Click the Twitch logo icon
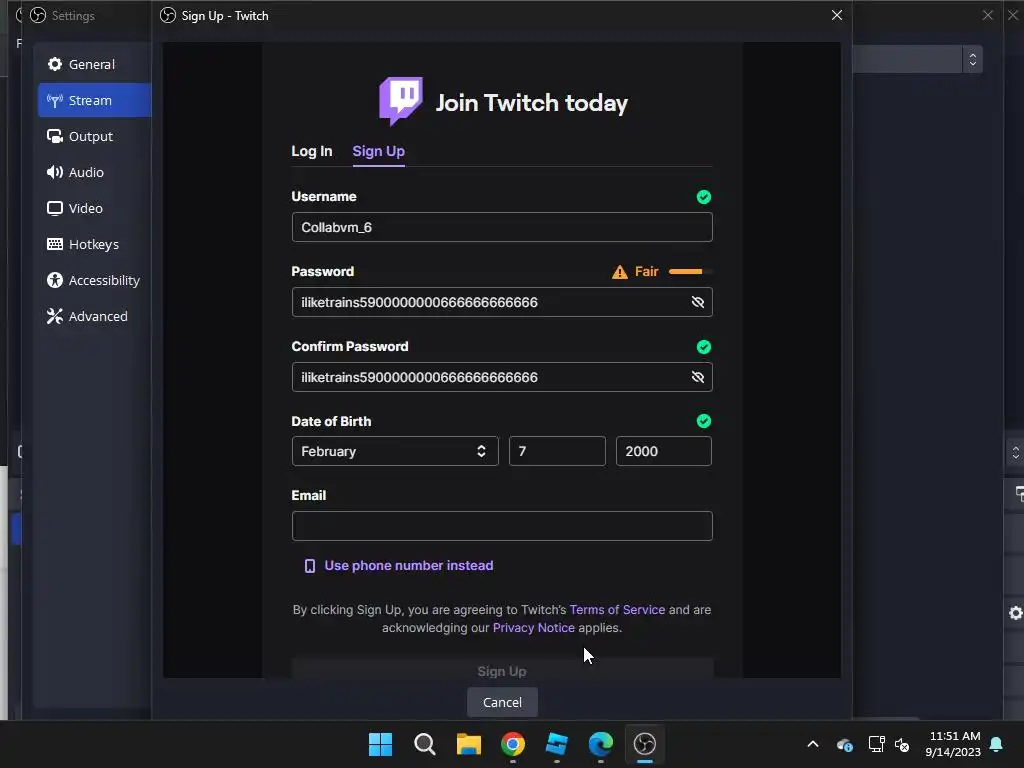 click(400, 101)
